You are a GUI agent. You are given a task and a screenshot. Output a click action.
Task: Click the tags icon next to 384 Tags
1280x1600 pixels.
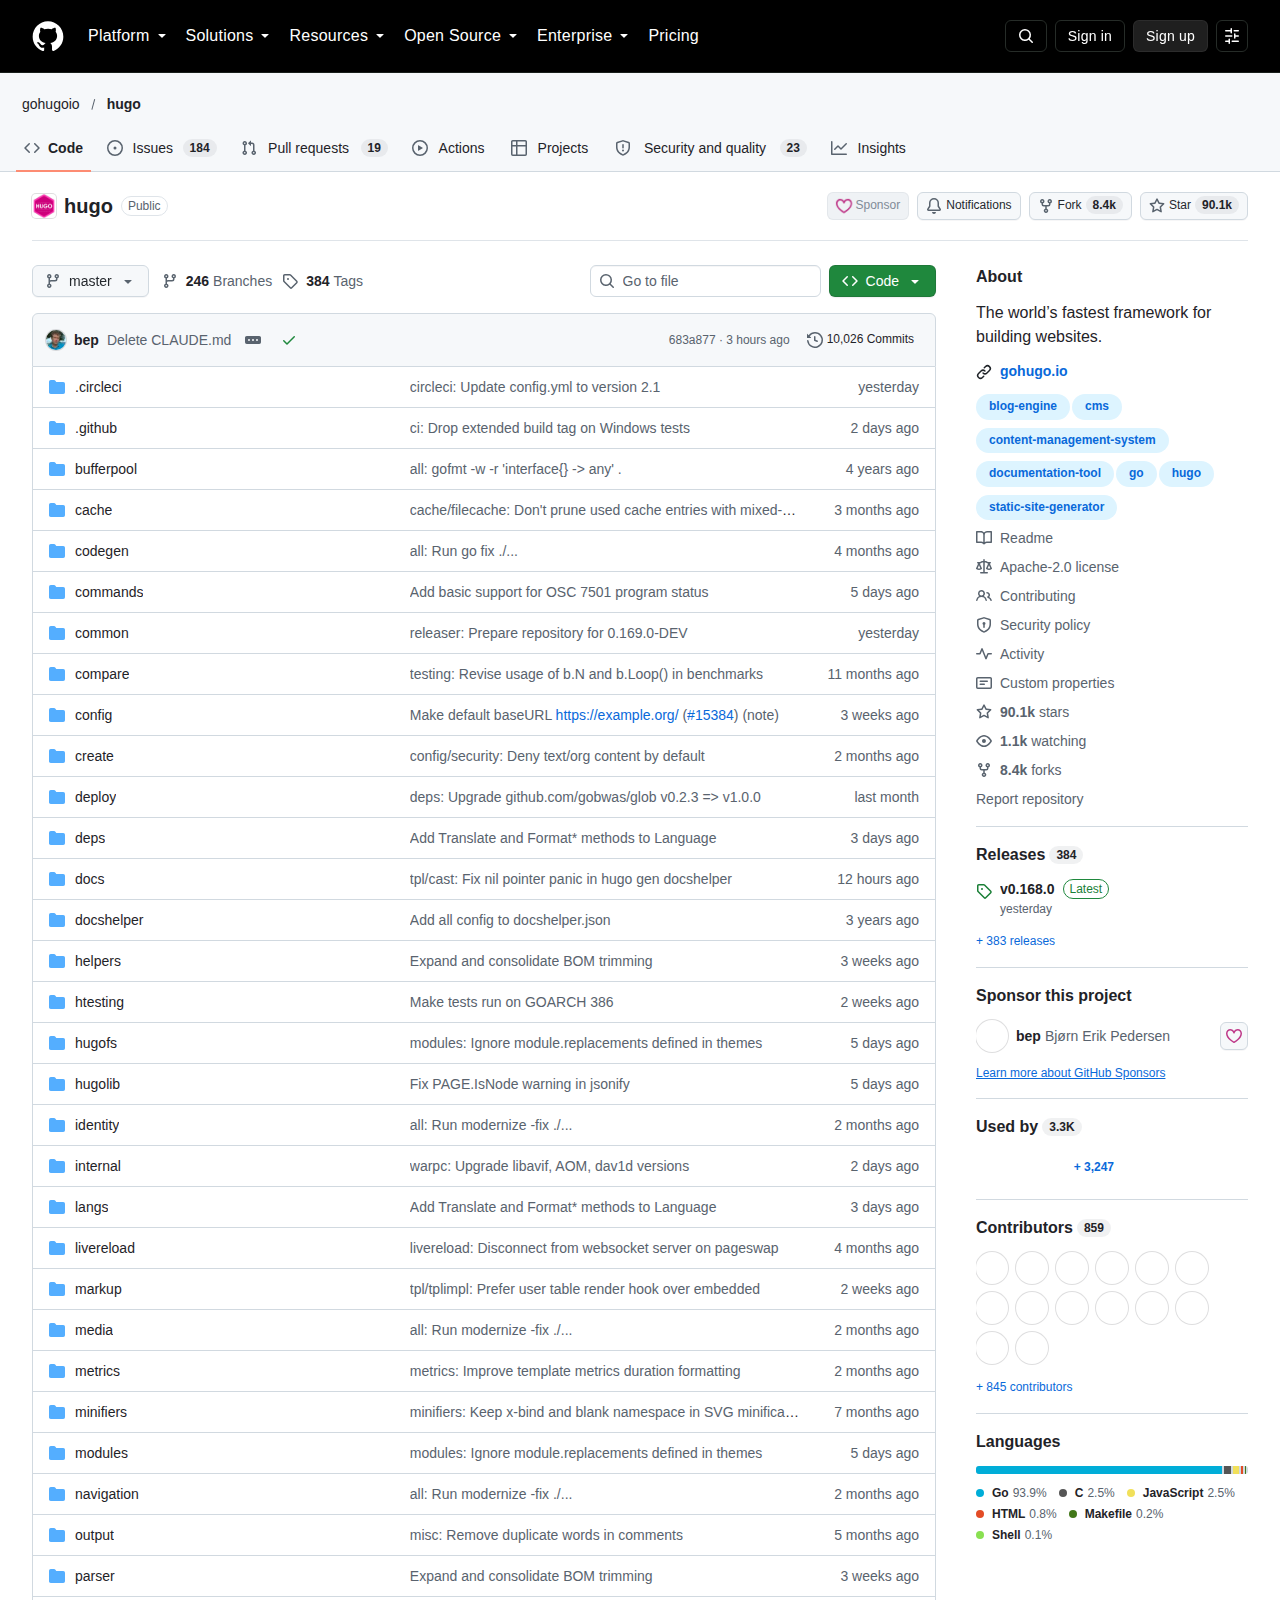(290, 281)
